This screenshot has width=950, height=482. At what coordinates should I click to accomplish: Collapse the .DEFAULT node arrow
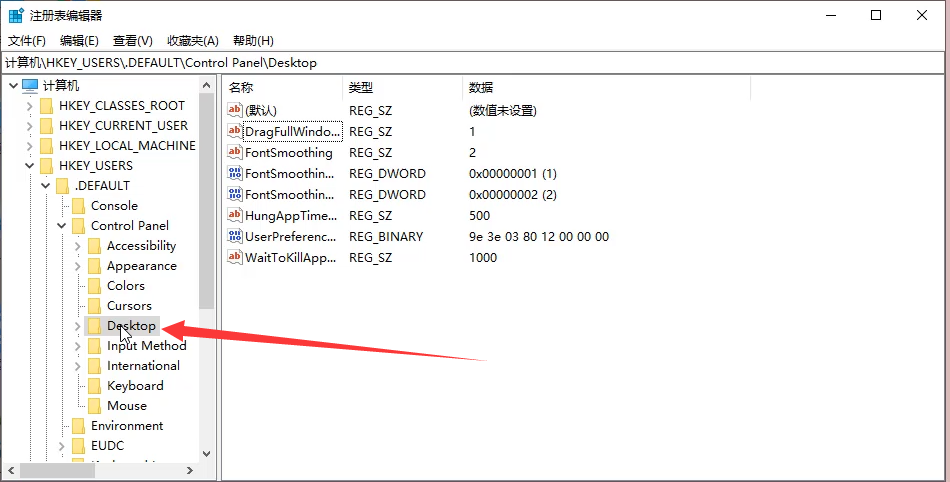click(x=45, y=186)
